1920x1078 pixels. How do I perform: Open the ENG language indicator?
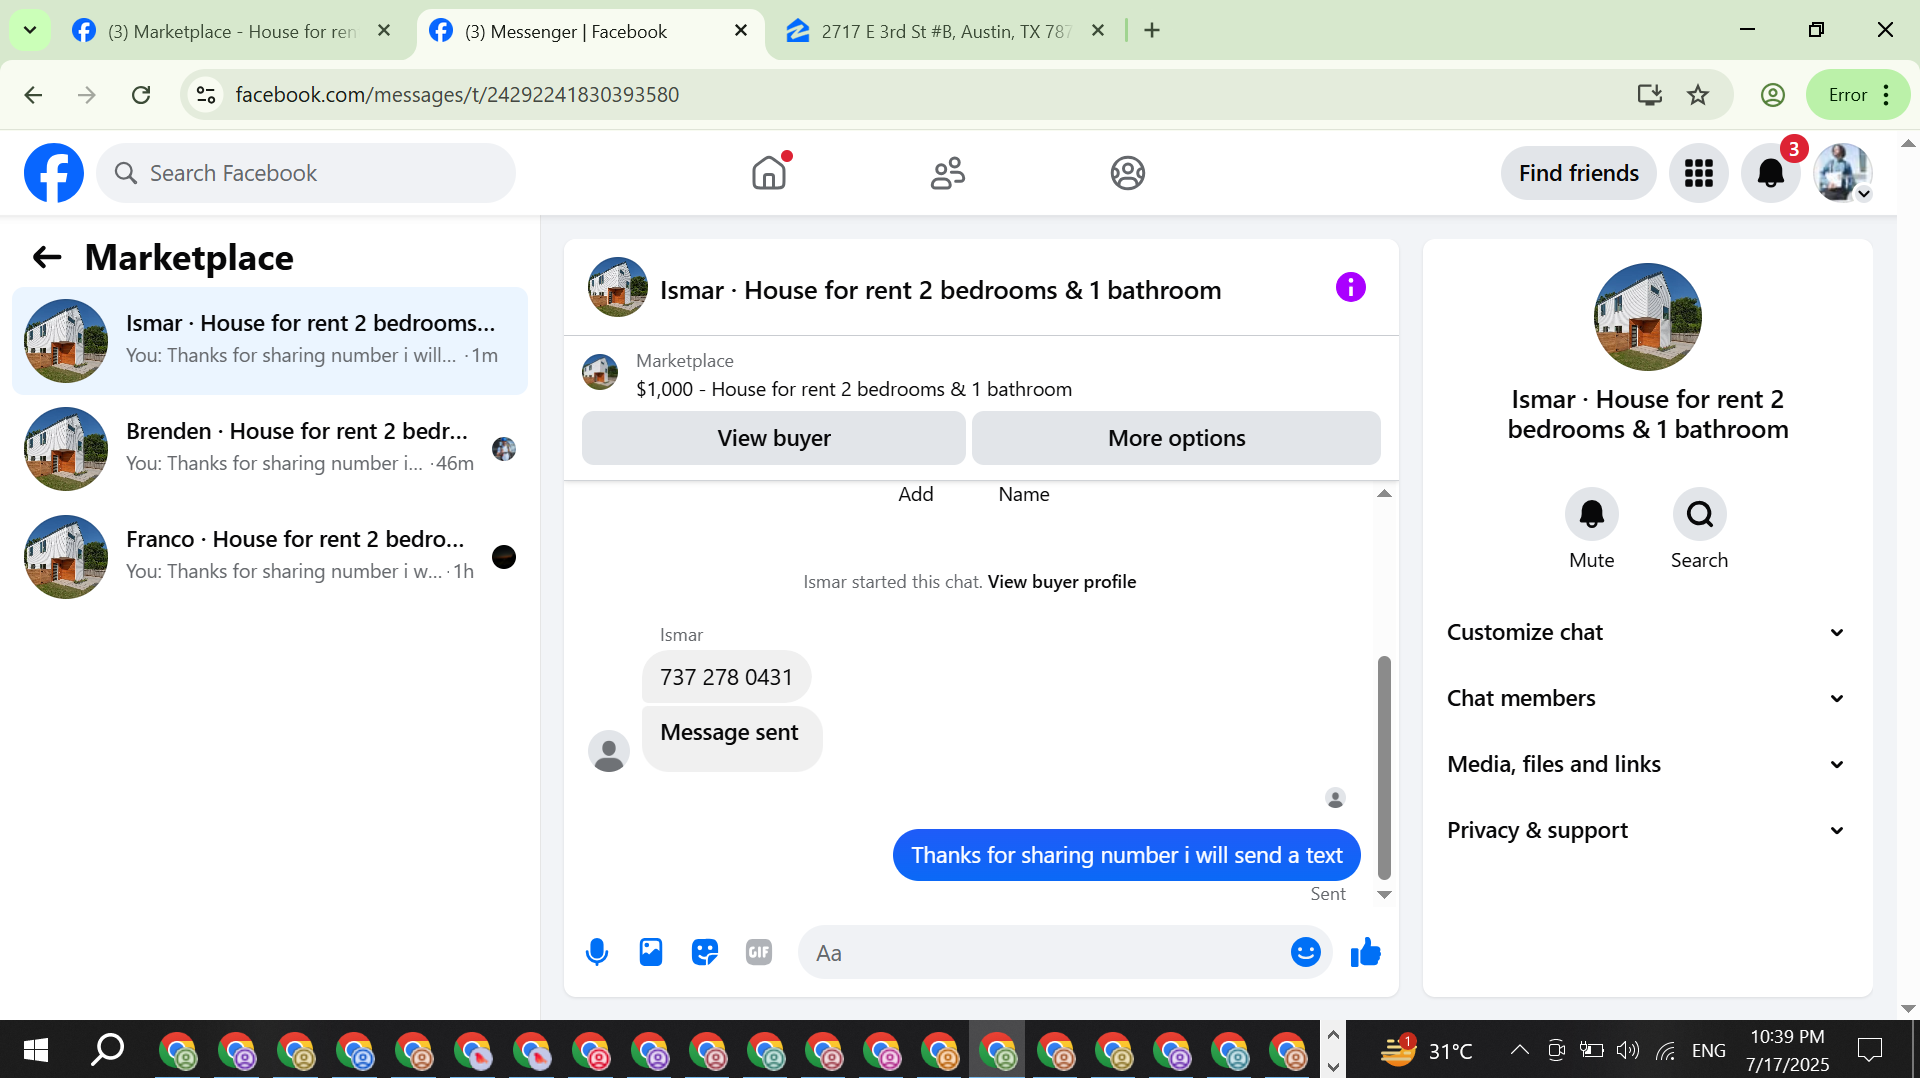1708,1050
